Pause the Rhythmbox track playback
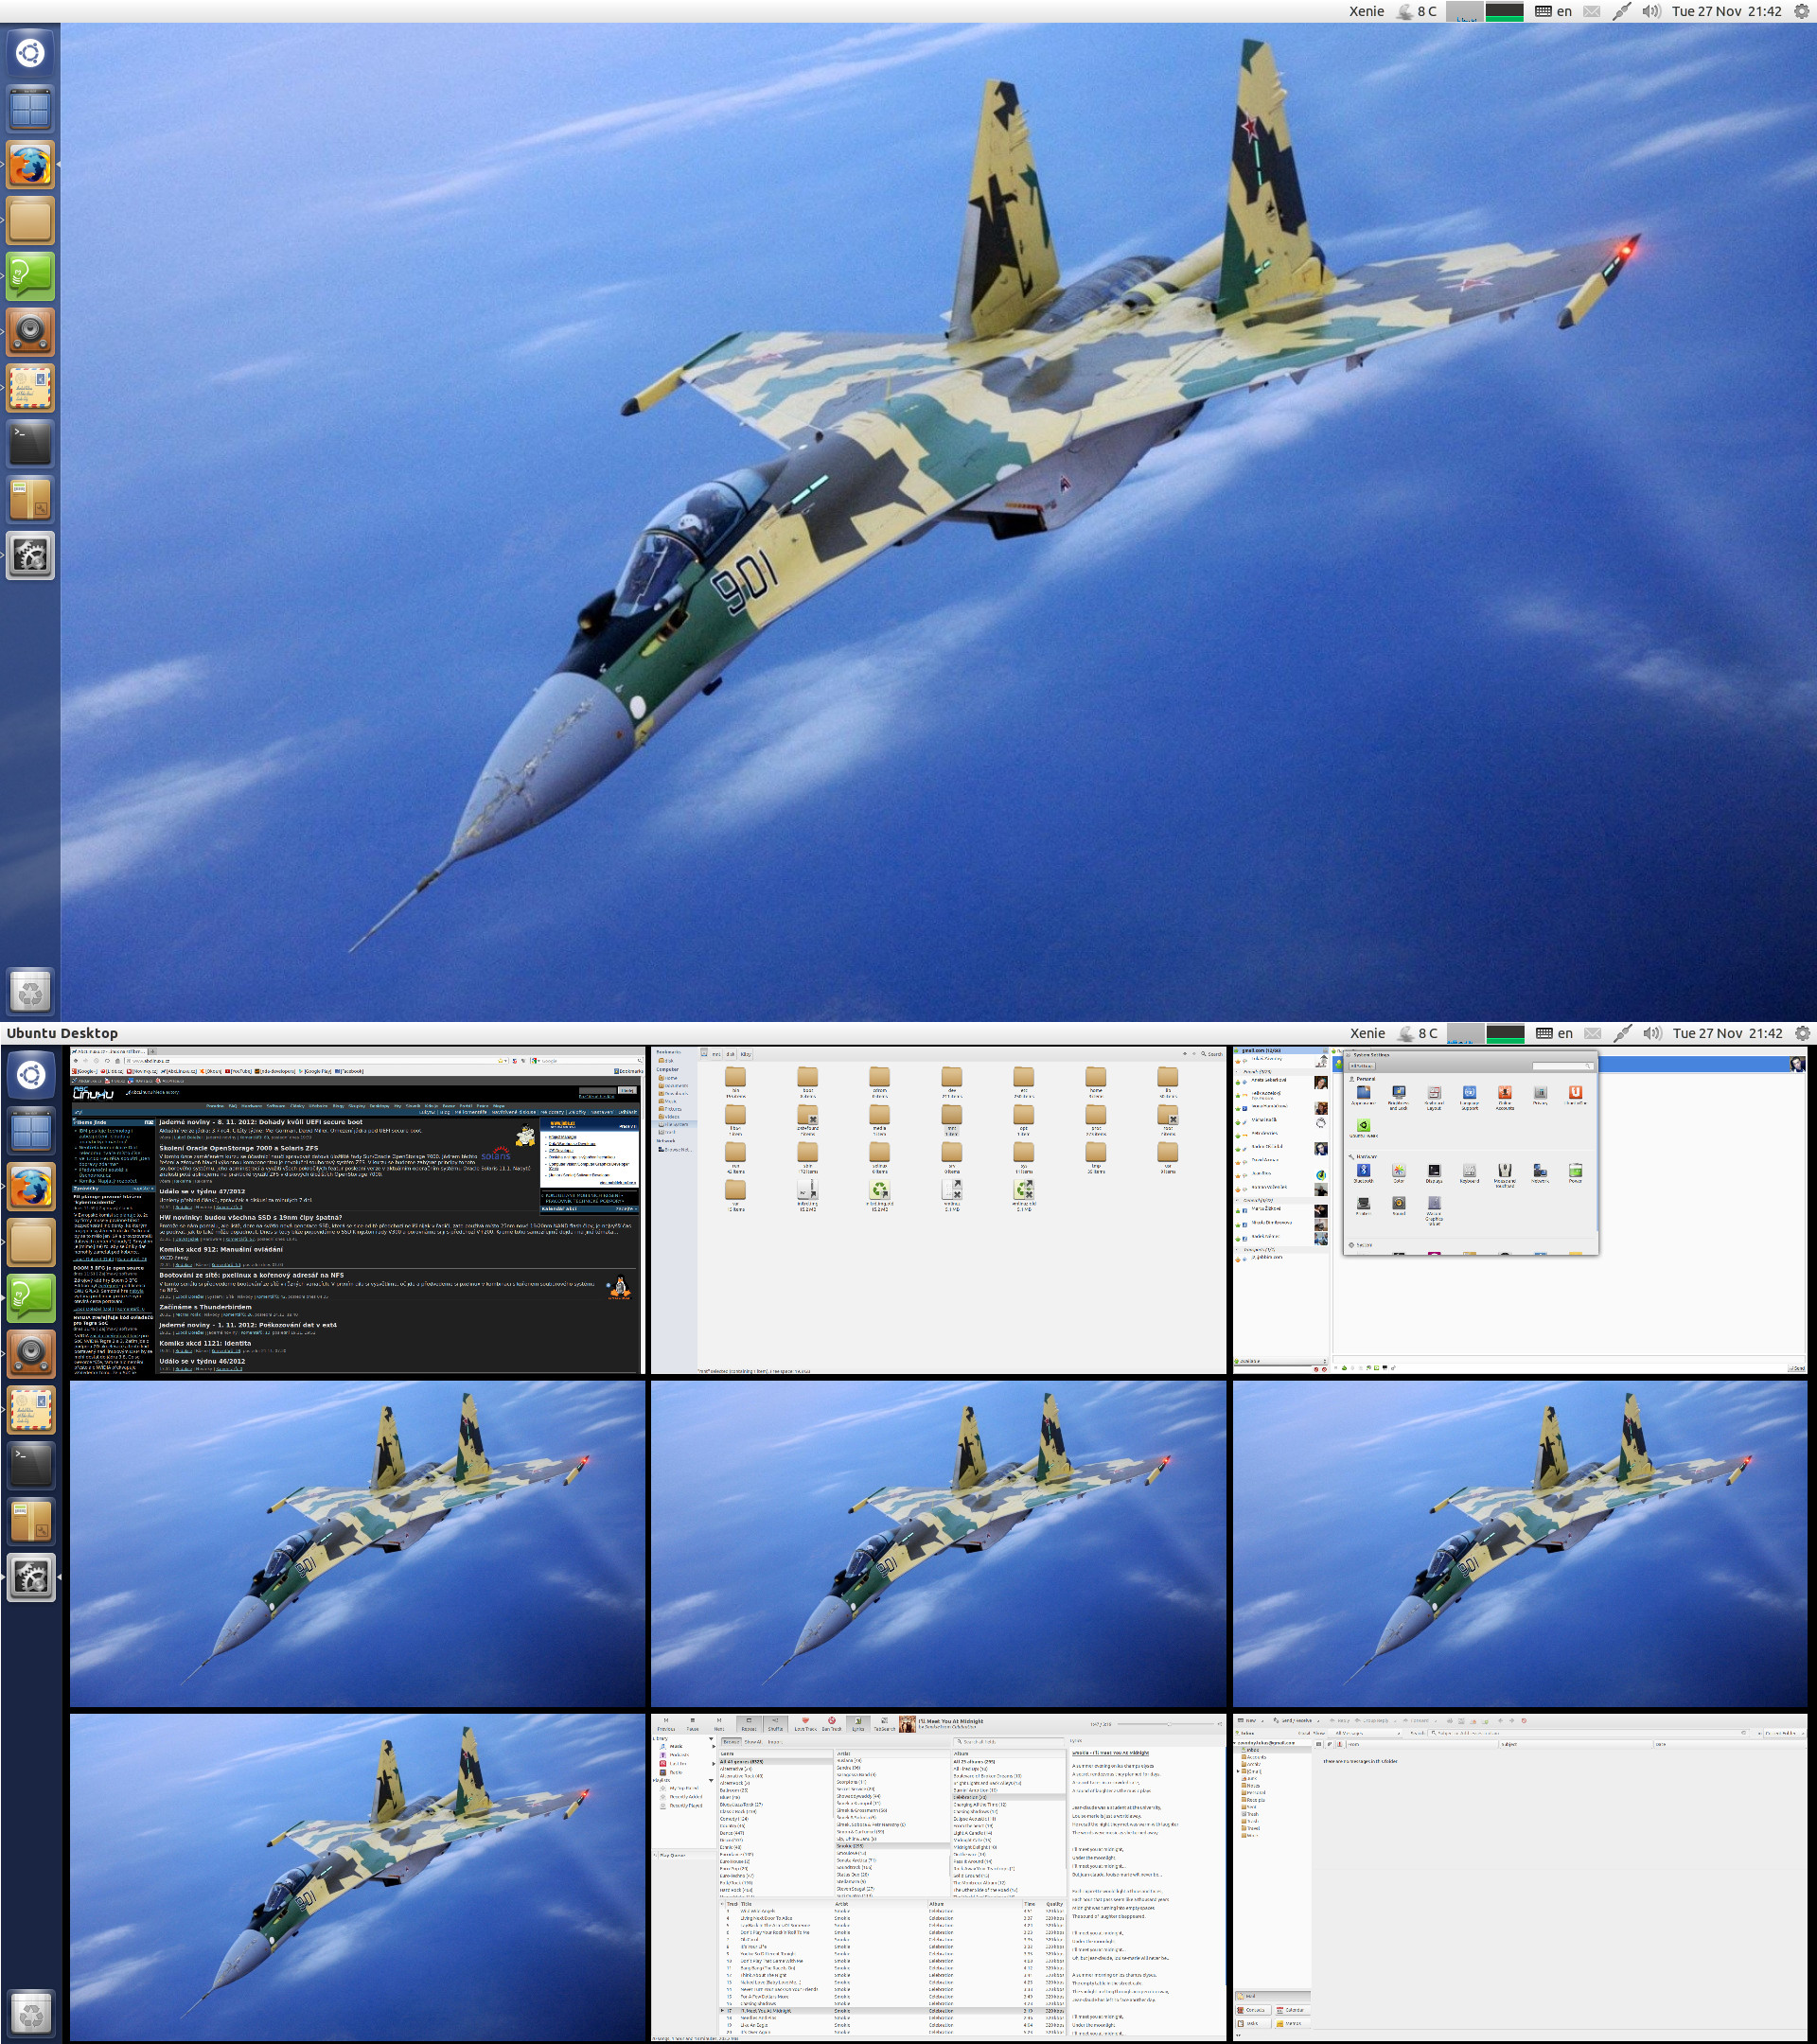The width and height of the screenshot is (1817, 2044). click(693, 1723)
